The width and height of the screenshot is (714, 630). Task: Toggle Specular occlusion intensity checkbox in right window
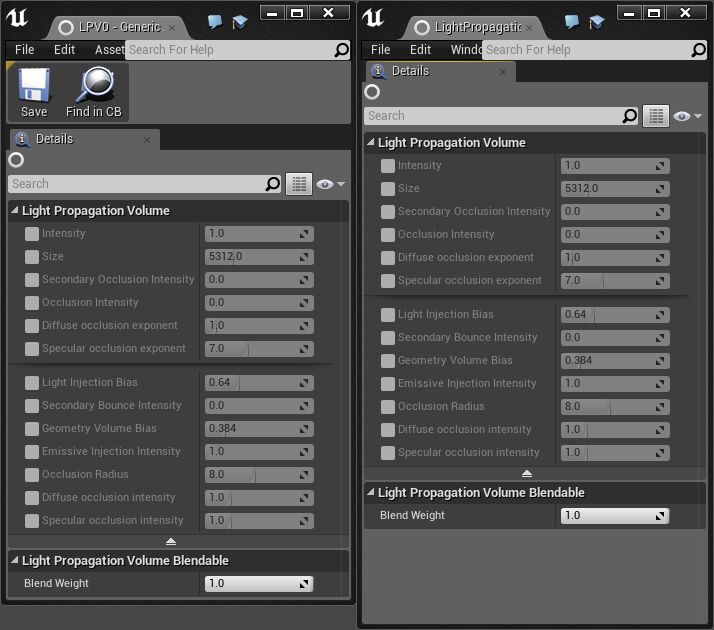point(388,453)
